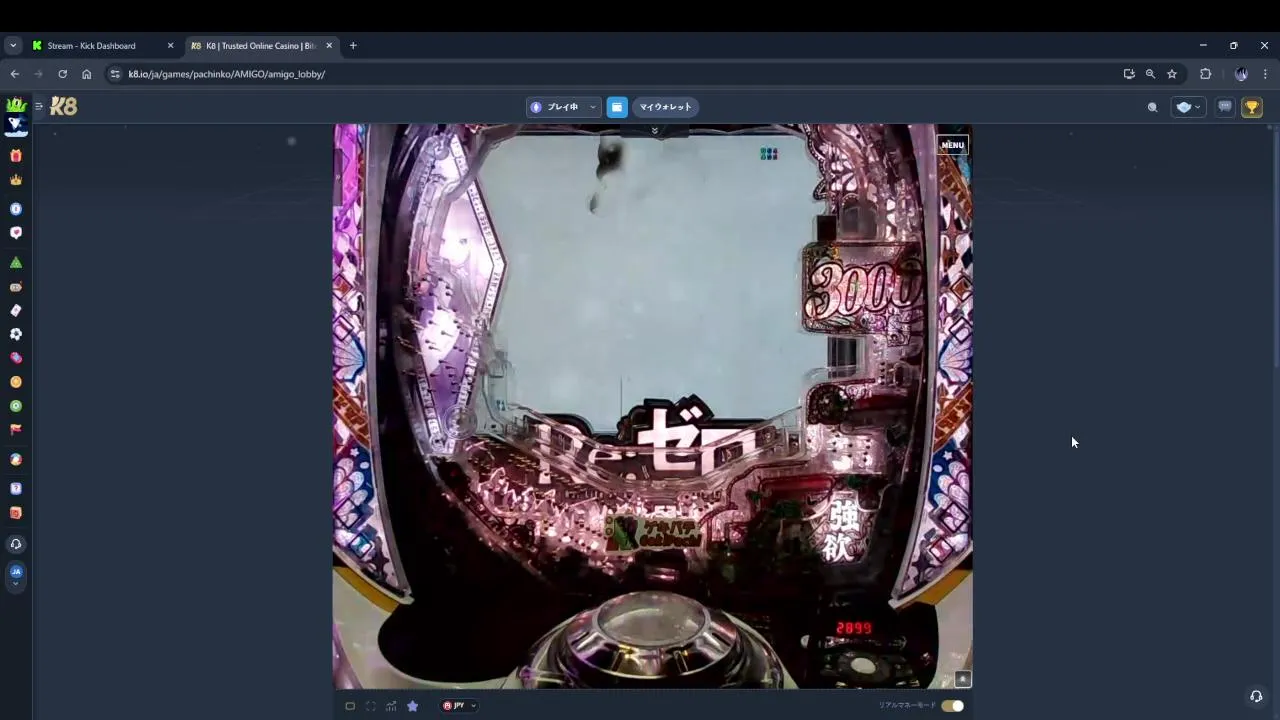This screenshot has height=720, width=1280.
Task: Click the browser zoom magnifier icon
Action: (1150, 74)
